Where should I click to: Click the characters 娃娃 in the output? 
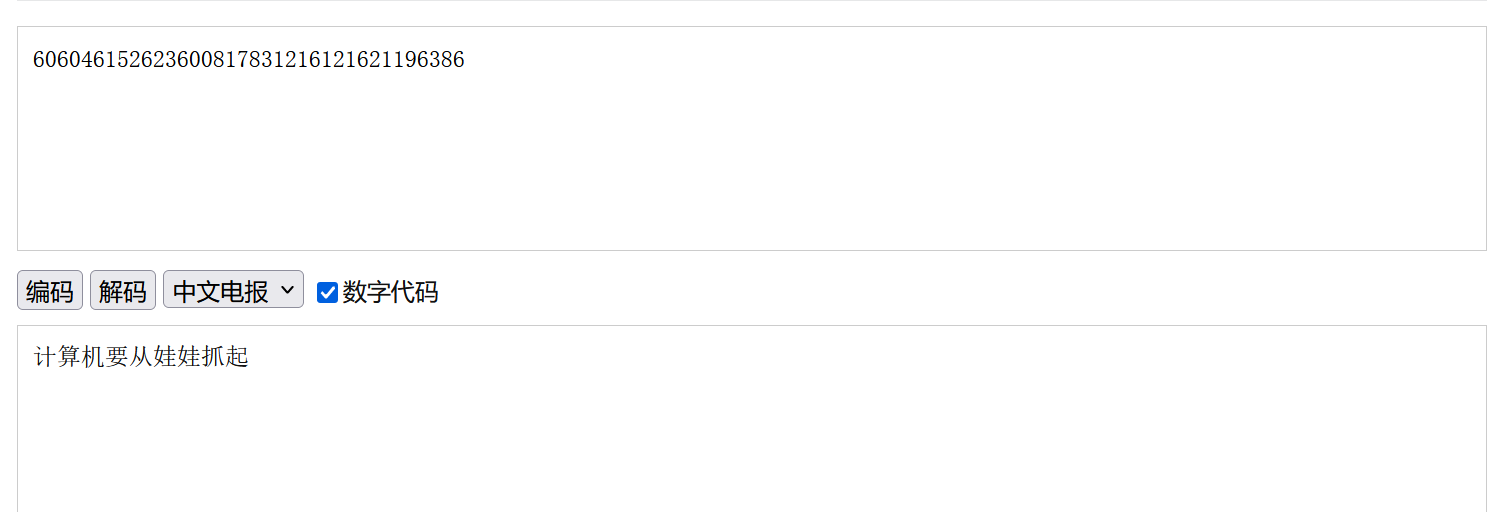point(177,357)
